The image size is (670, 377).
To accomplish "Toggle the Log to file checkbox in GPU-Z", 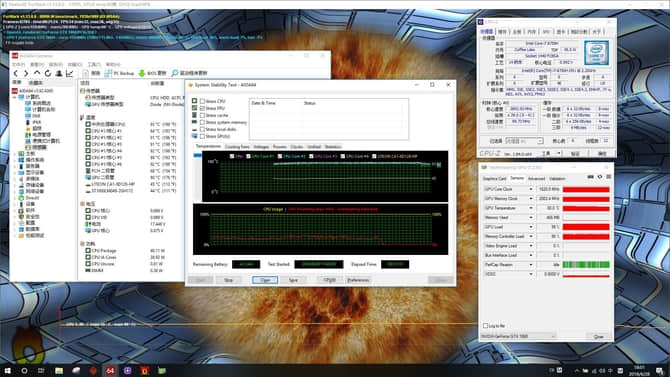I will (x=485, y=326).
